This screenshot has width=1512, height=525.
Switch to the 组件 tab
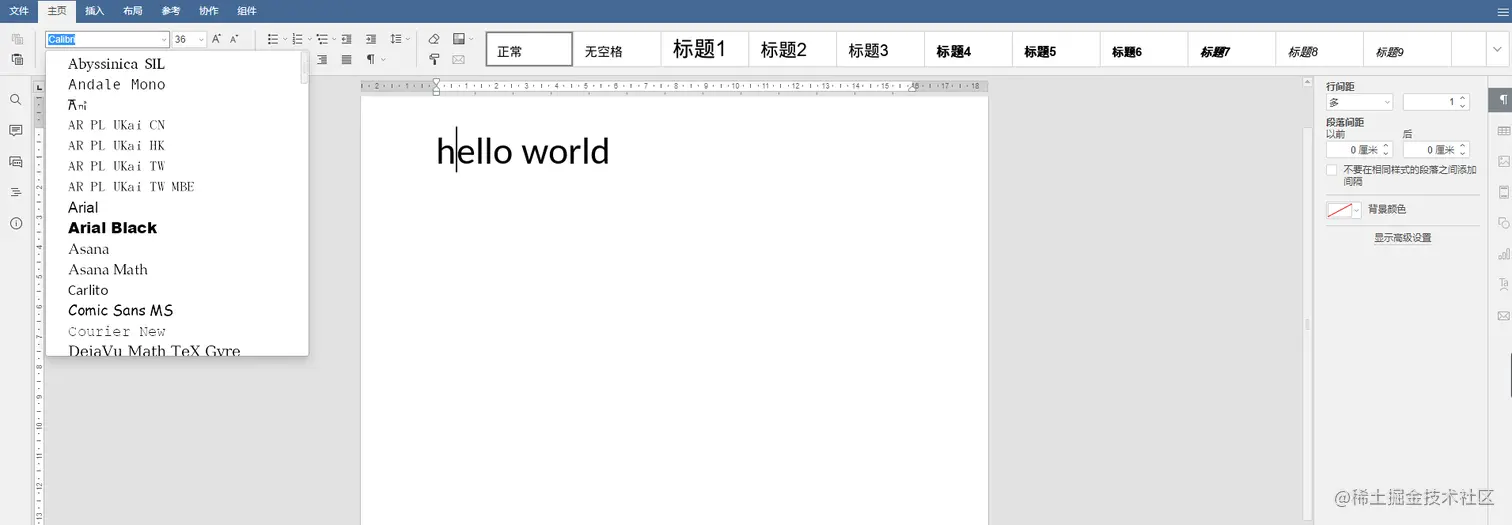point(246,11)
